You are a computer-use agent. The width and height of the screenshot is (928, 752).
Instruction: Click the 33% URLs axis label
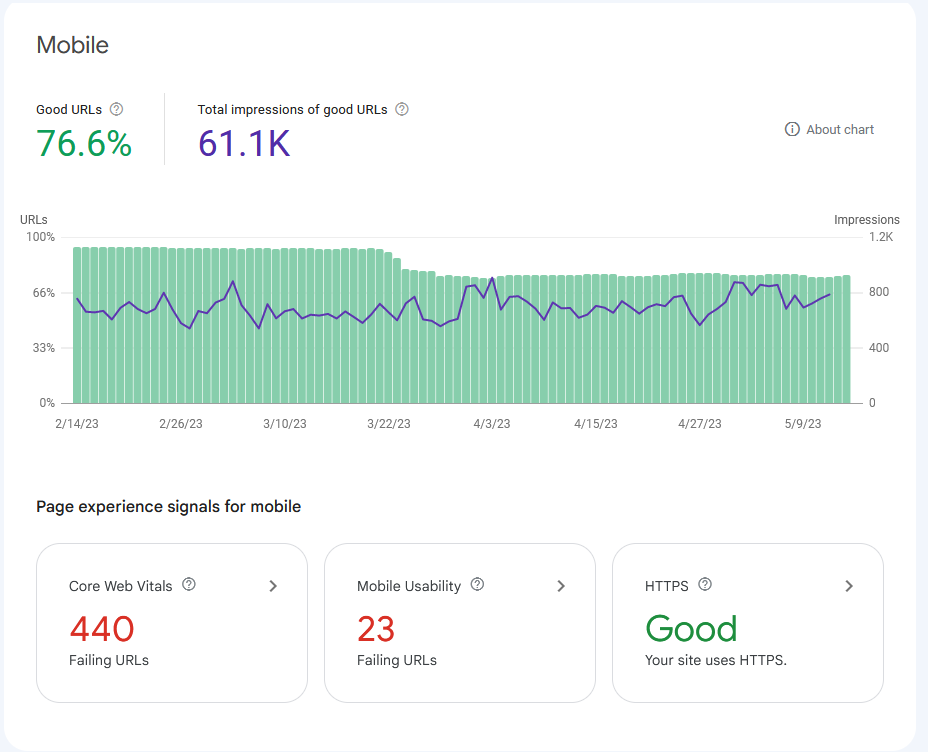43,348
